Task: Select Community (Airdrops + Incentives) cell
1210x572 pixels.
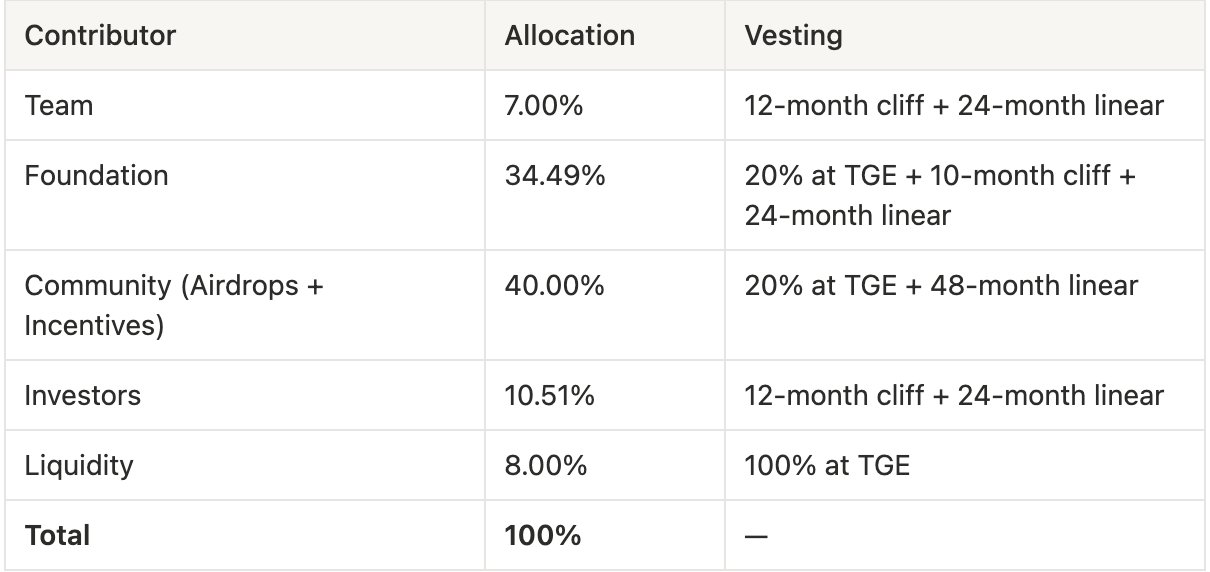Action: [x=174, y=304]
